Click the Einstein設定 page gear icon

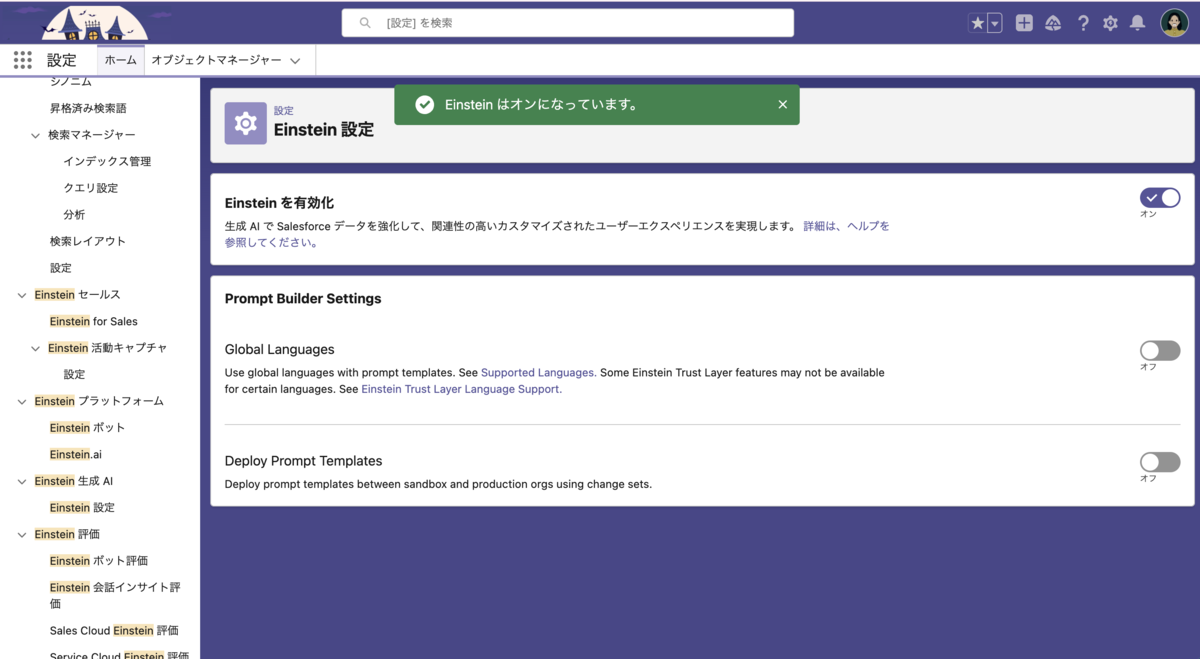245,123
